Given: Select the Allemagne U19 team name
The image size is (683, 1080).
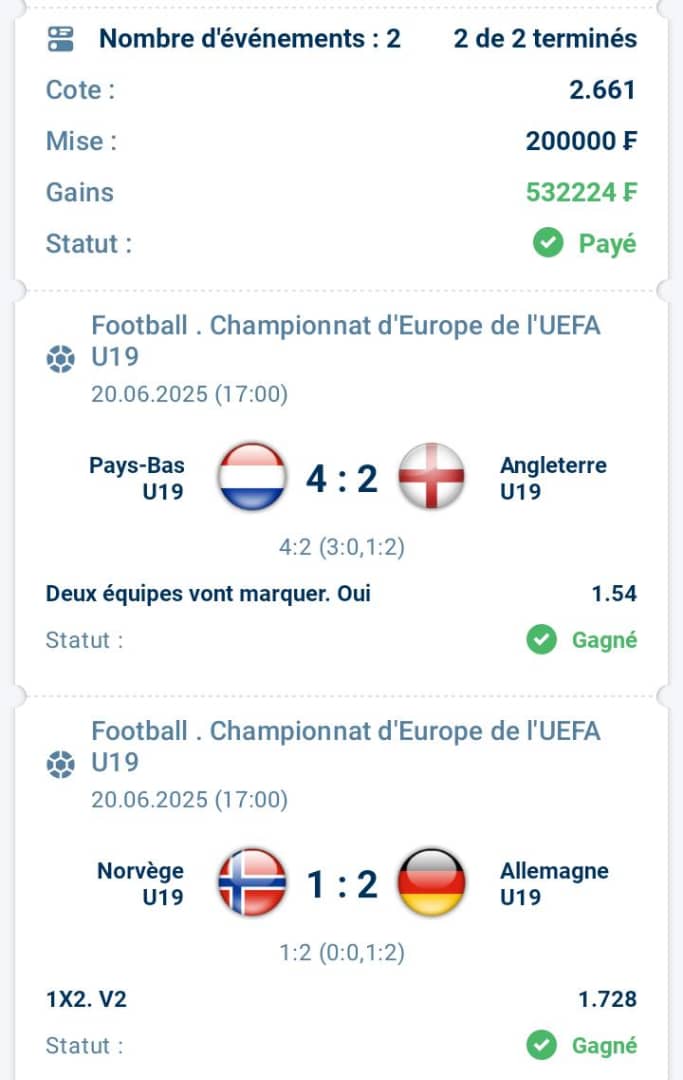Looking at the screenshot, I should pyautogui.click(x=554, y=884).
